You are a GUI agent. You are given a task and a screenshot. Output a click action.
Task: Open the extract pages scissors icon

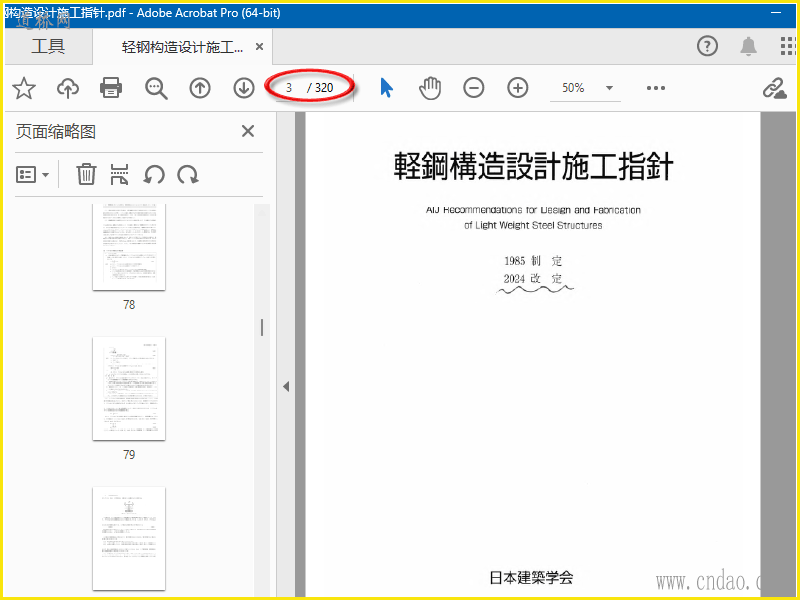coord(119,174)
